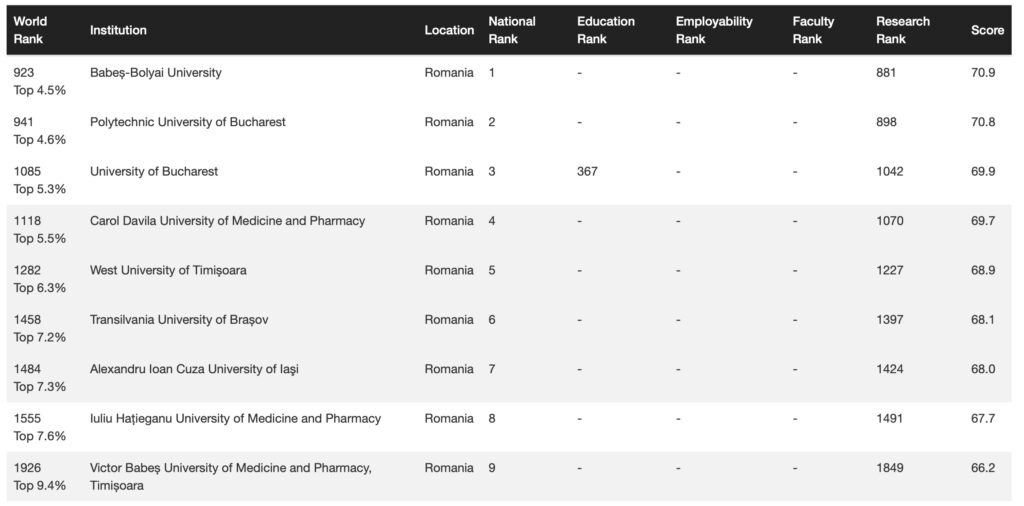Select Iuliu Haţieganu University of Medicine and Pharmacy
Screen dimensions: 1024x506
pos(235,419)
